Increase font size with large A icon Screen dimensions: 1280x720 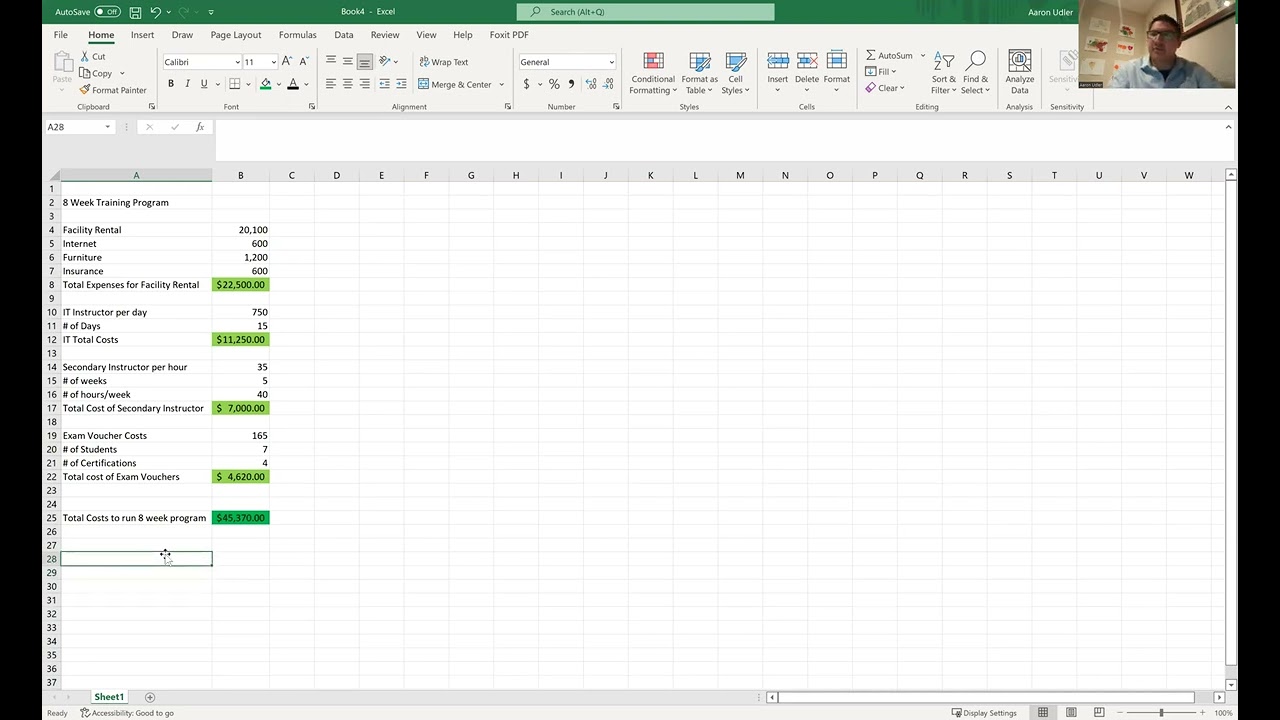tap(287, 62)
